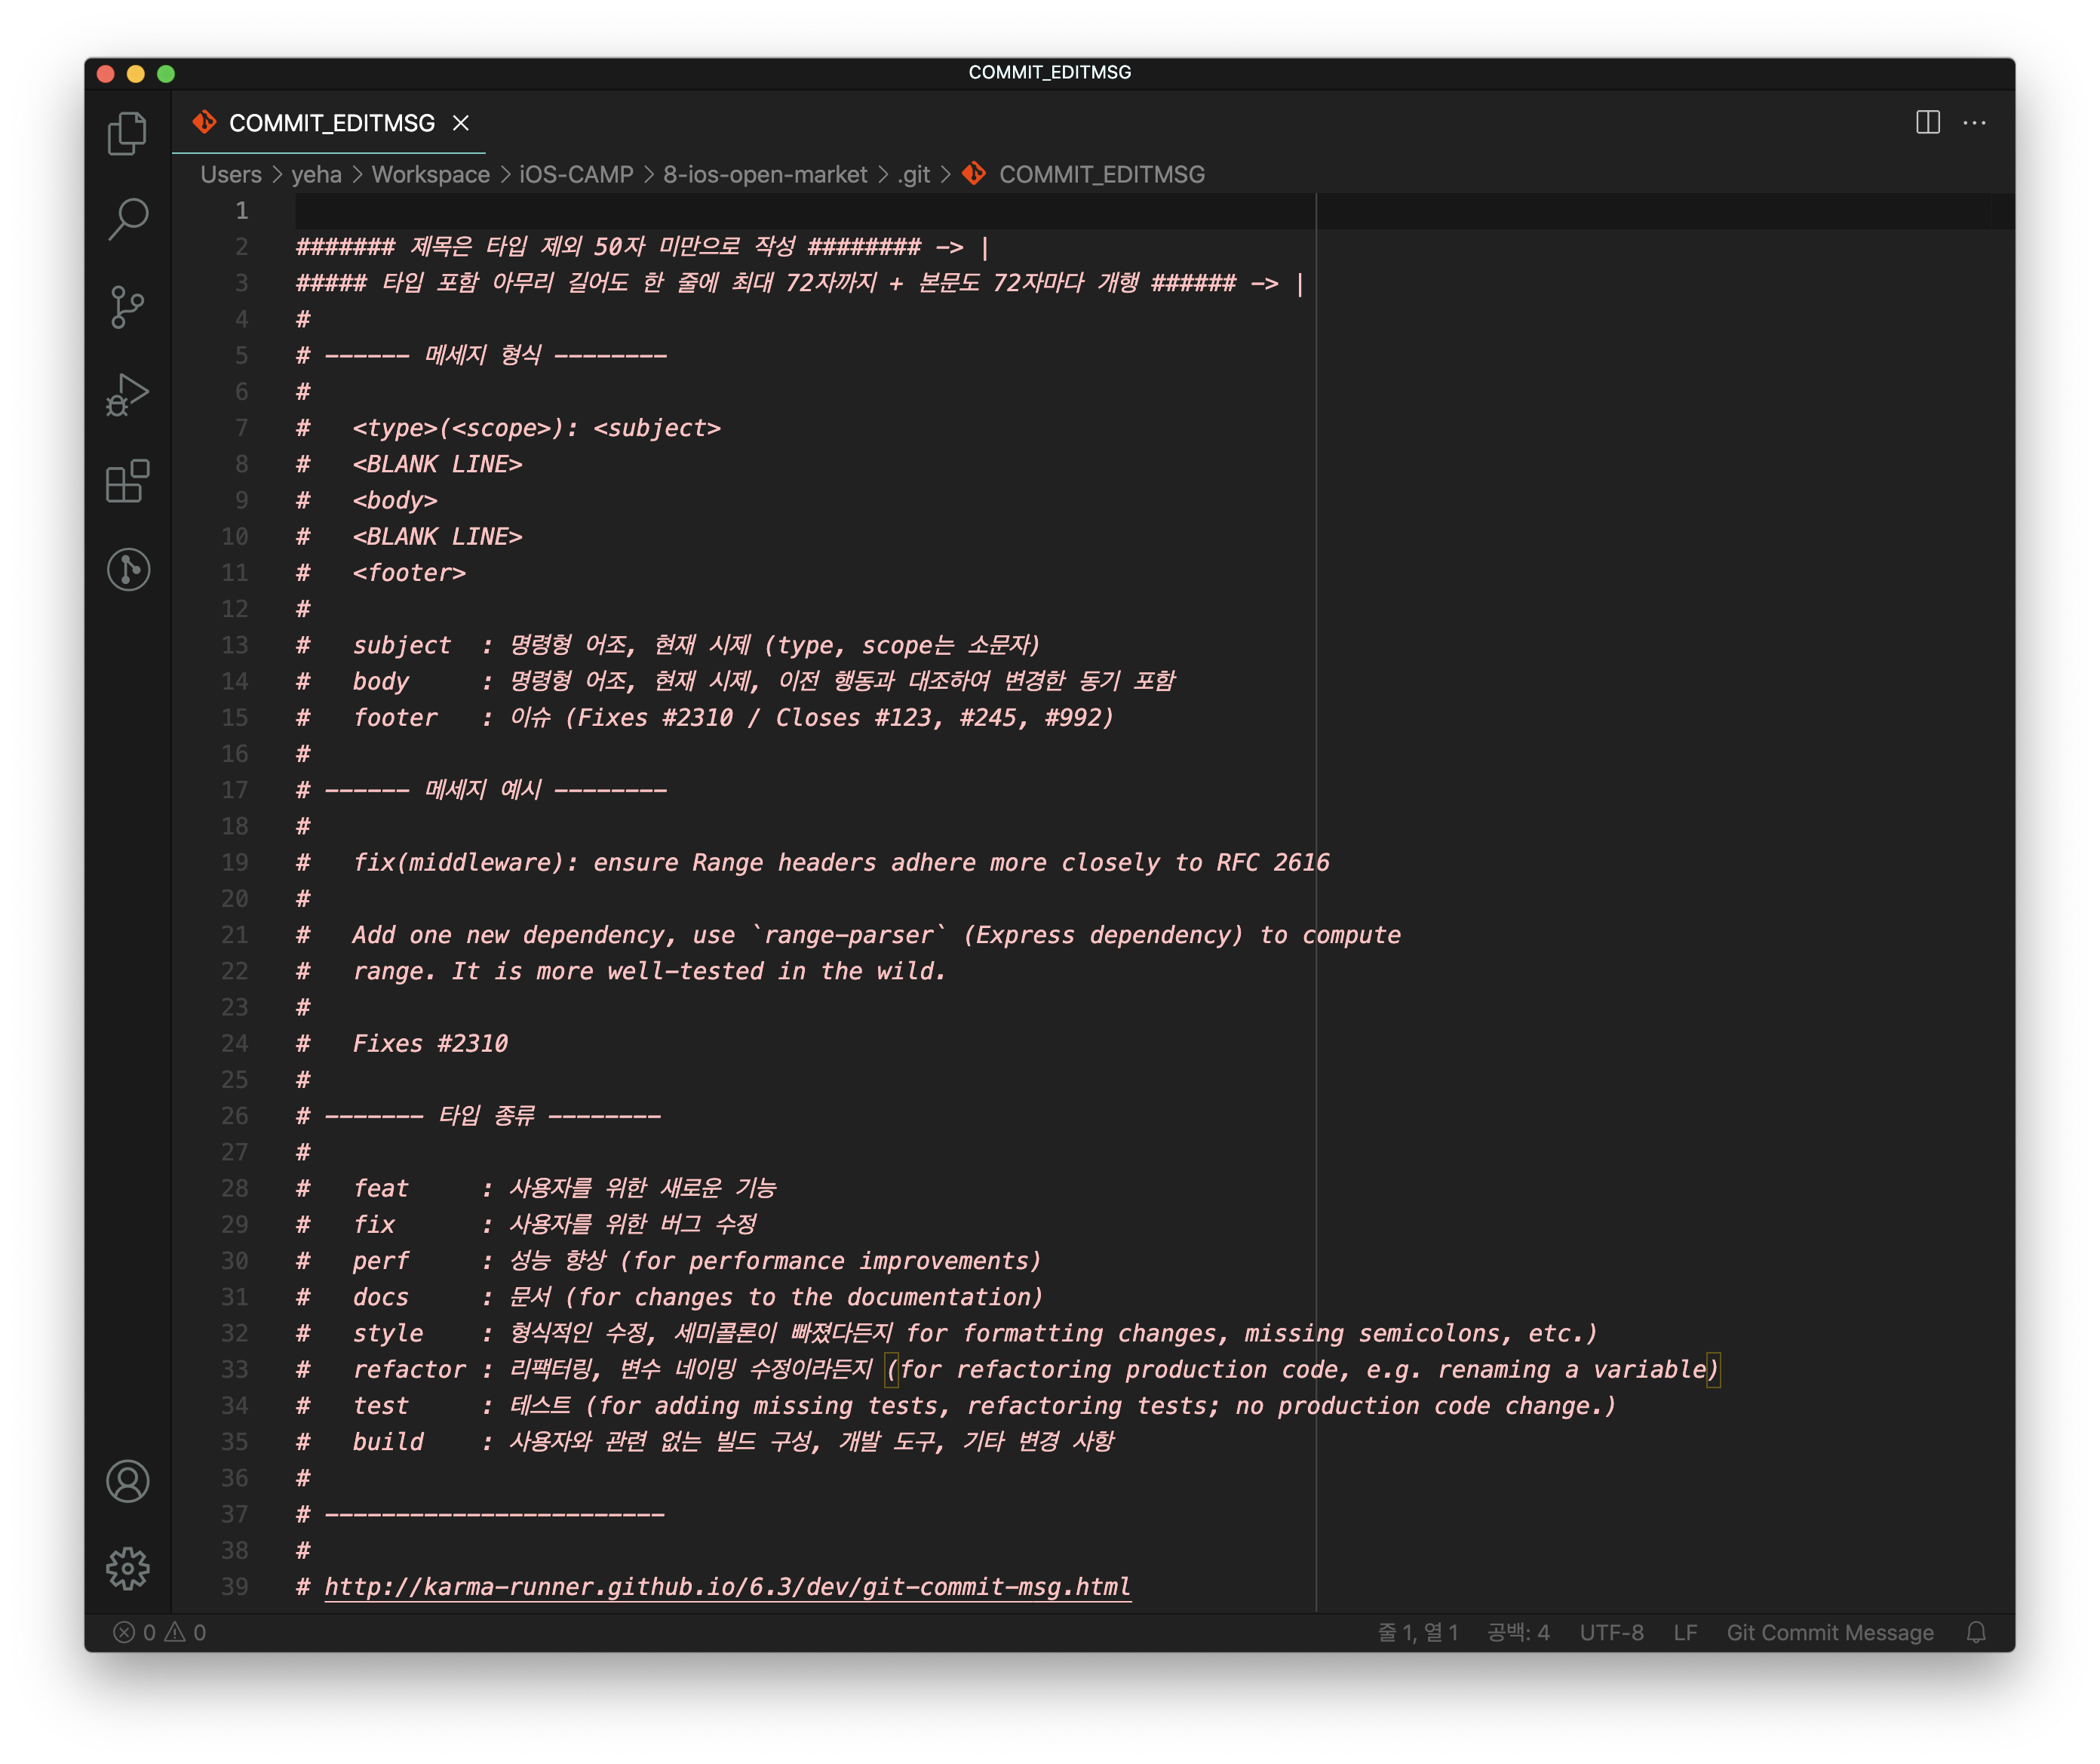Close the COMMIT_EDITMSG tab
The height and width of the screenshot is (1764, 2100).
click(461, 123)
